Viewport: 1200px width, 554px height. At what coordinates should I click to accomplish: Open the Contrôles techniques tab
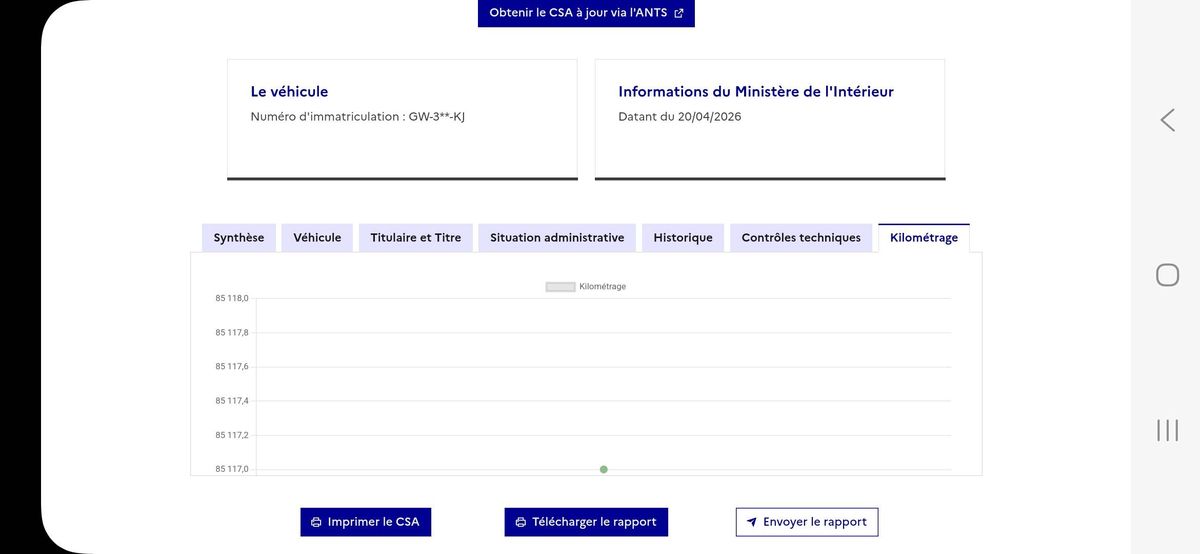tap(801, 238)
